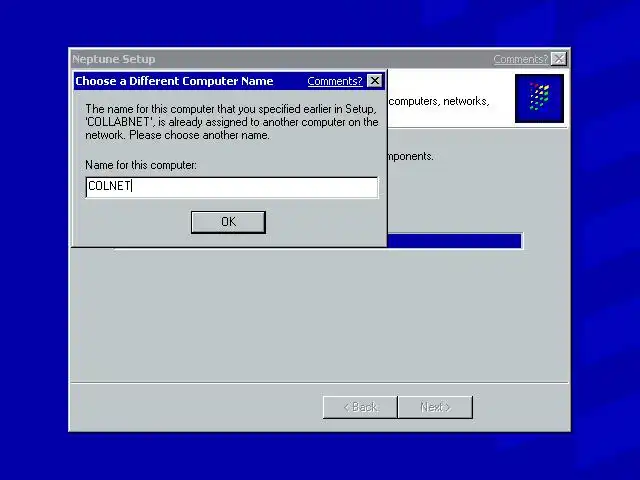Screen dimensions: 640x480
Task: Click the 'Name for this computer' input field
Action: tap(232, 187)
